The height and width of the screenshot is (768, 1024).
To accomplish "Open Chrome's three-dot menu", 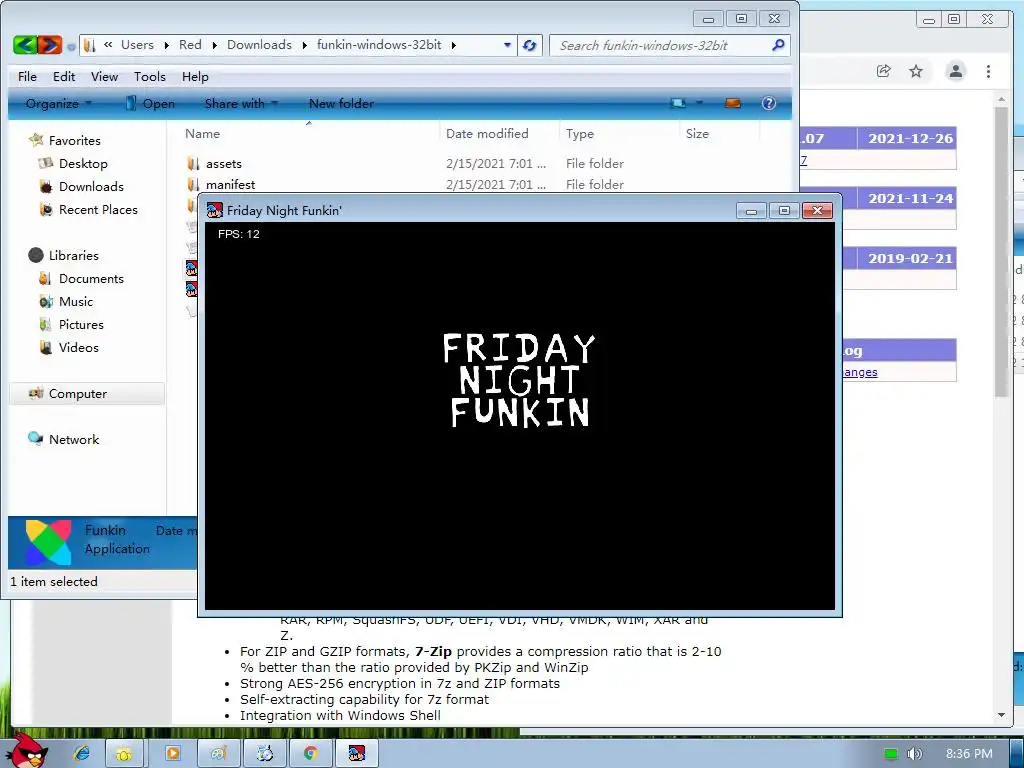I will click(x=988, y=71).
